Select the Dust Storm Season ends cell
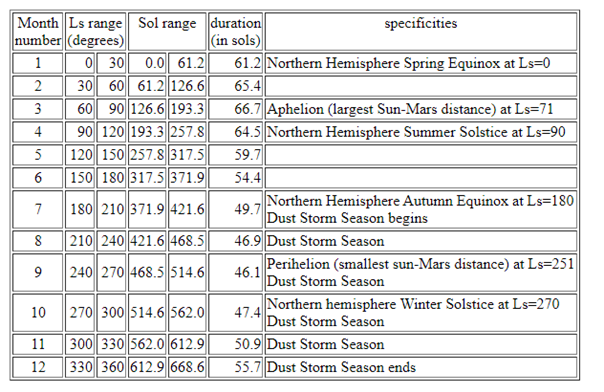The image size is (604, 392). (x=421, y=367)
